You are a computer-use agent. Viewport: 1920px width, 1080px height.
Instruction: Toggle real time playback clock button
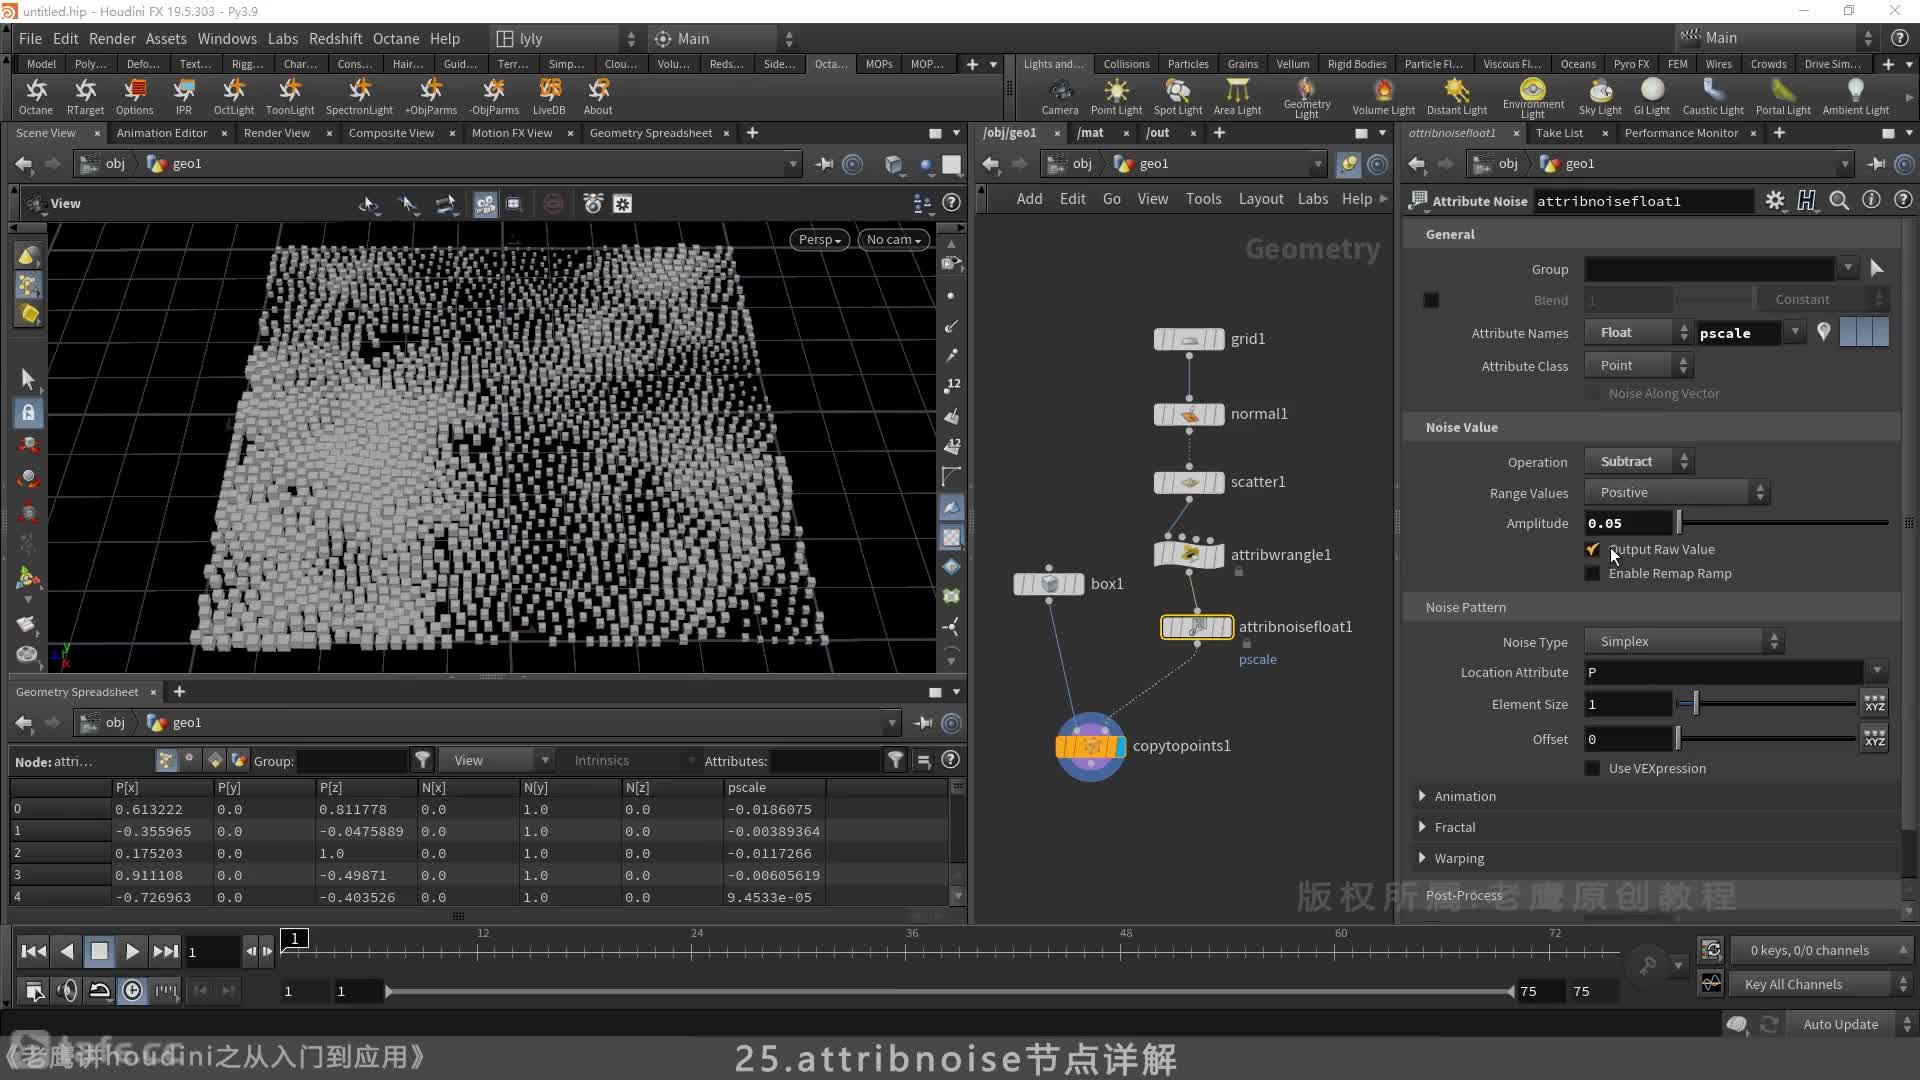coord(132,991)
